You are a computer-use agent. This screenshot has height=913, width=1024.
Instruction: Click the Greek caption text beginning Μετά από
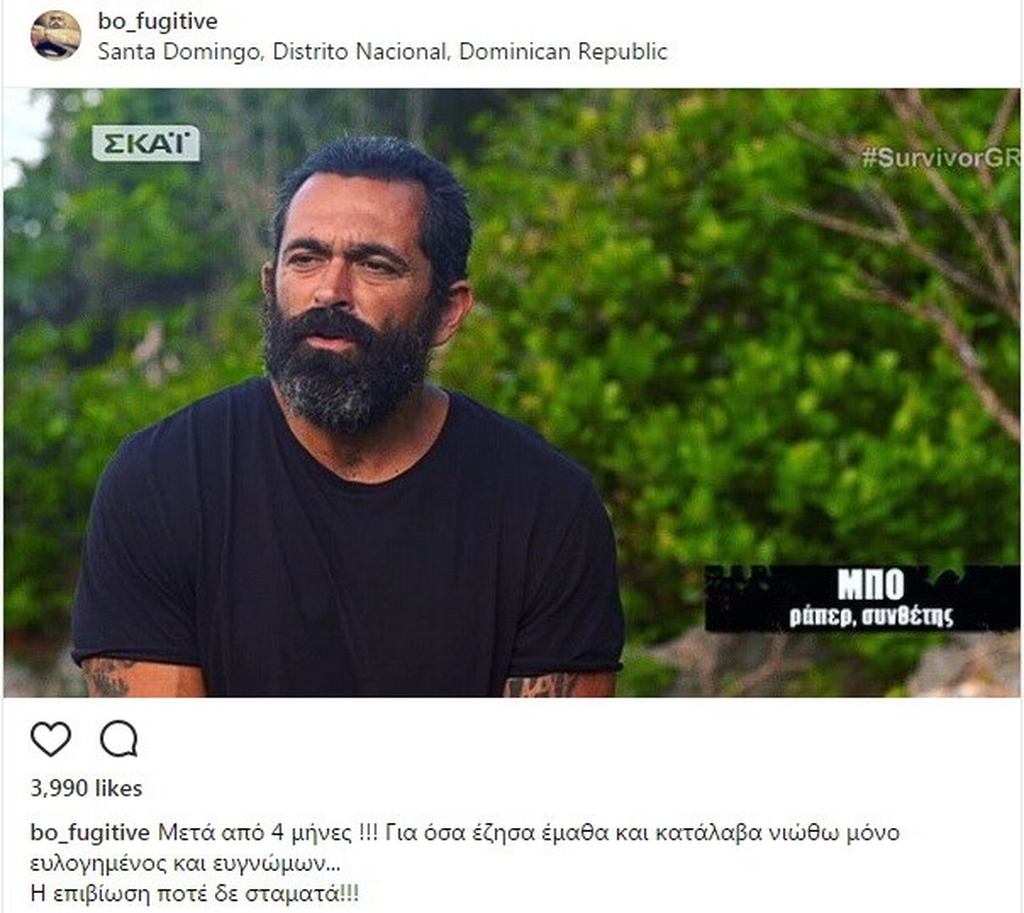tap(529, 833)
